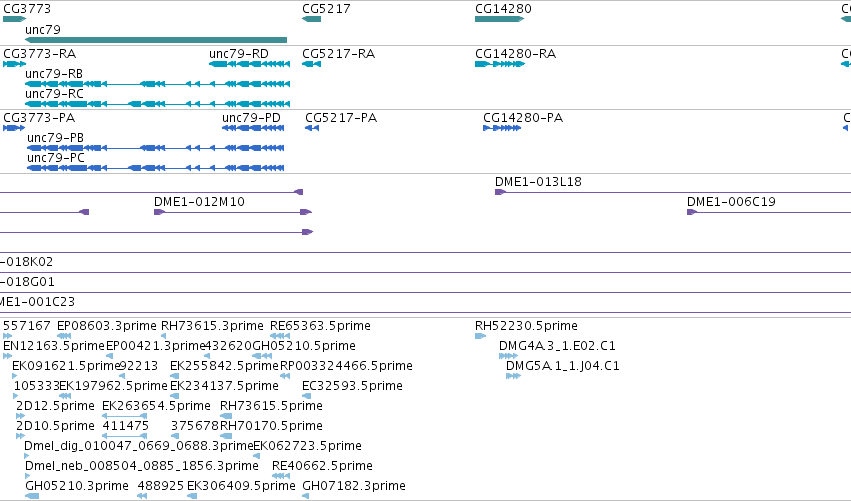Viewport: 851px width, 501px height.
Task: Open the EK197962.5prime EST label
Action: click(x=113, y=386)
